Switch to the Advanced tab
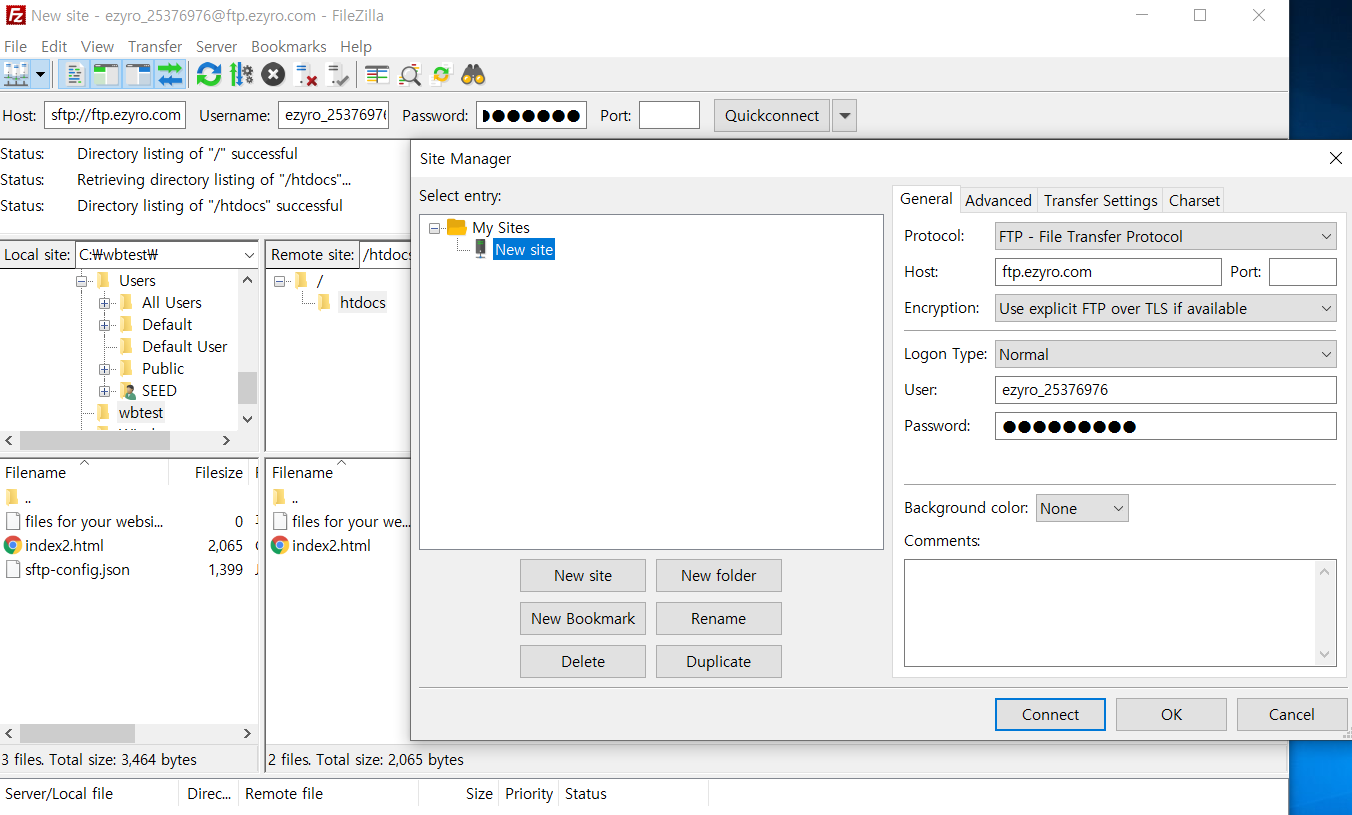Image resolution: width=1352 pixels, height=815 pixels. click(998, 200)
